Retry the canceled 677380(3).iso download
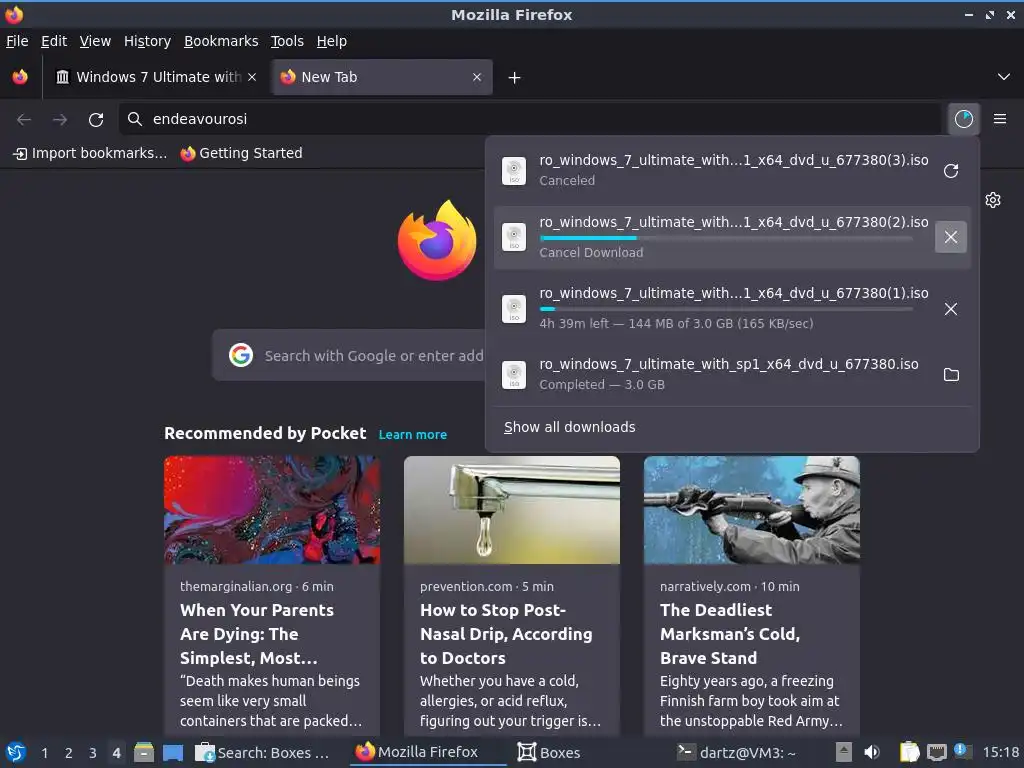Screen dimensions: 1024x768 [951, 171]
